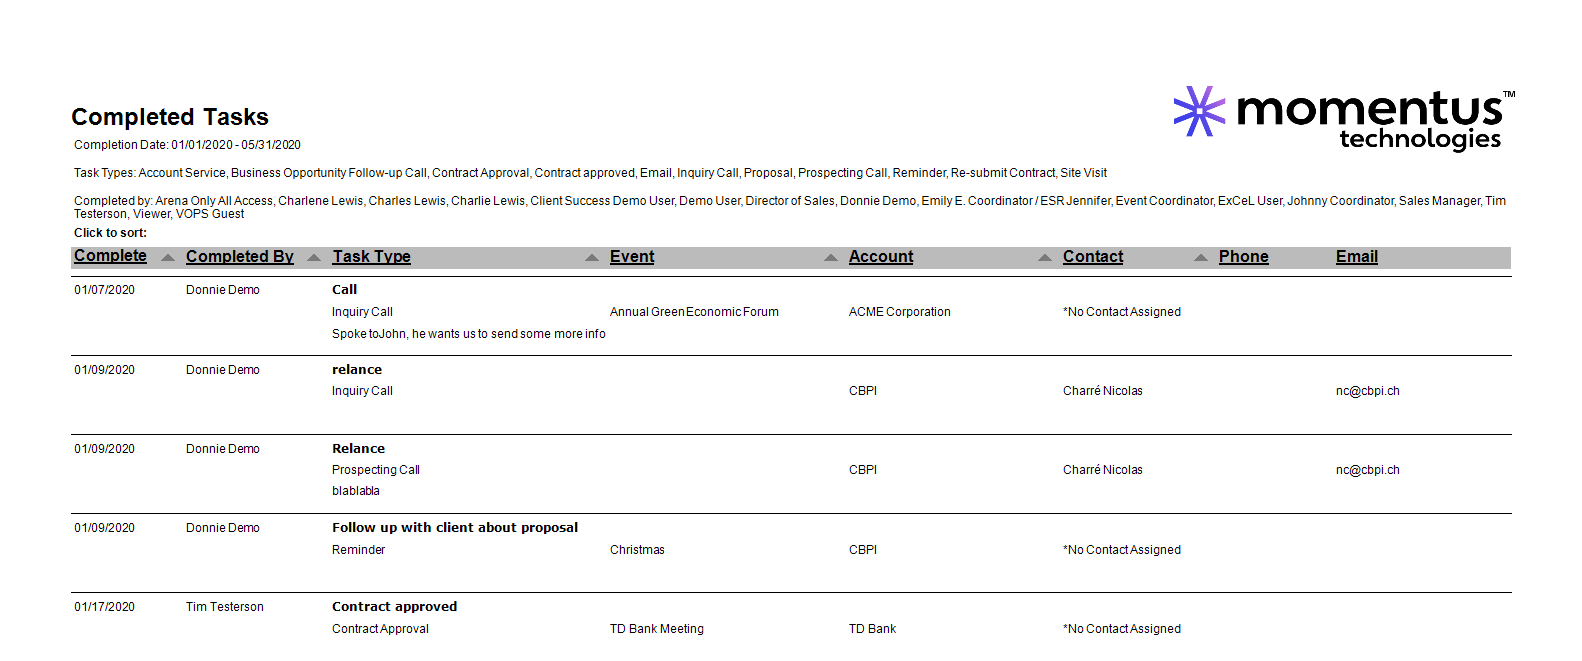Image resolution: width=1582 pixels, height=661 pixels.
Task: Click *No Contact Assigned for ACME Corporation
Action: coord(1122,312)
